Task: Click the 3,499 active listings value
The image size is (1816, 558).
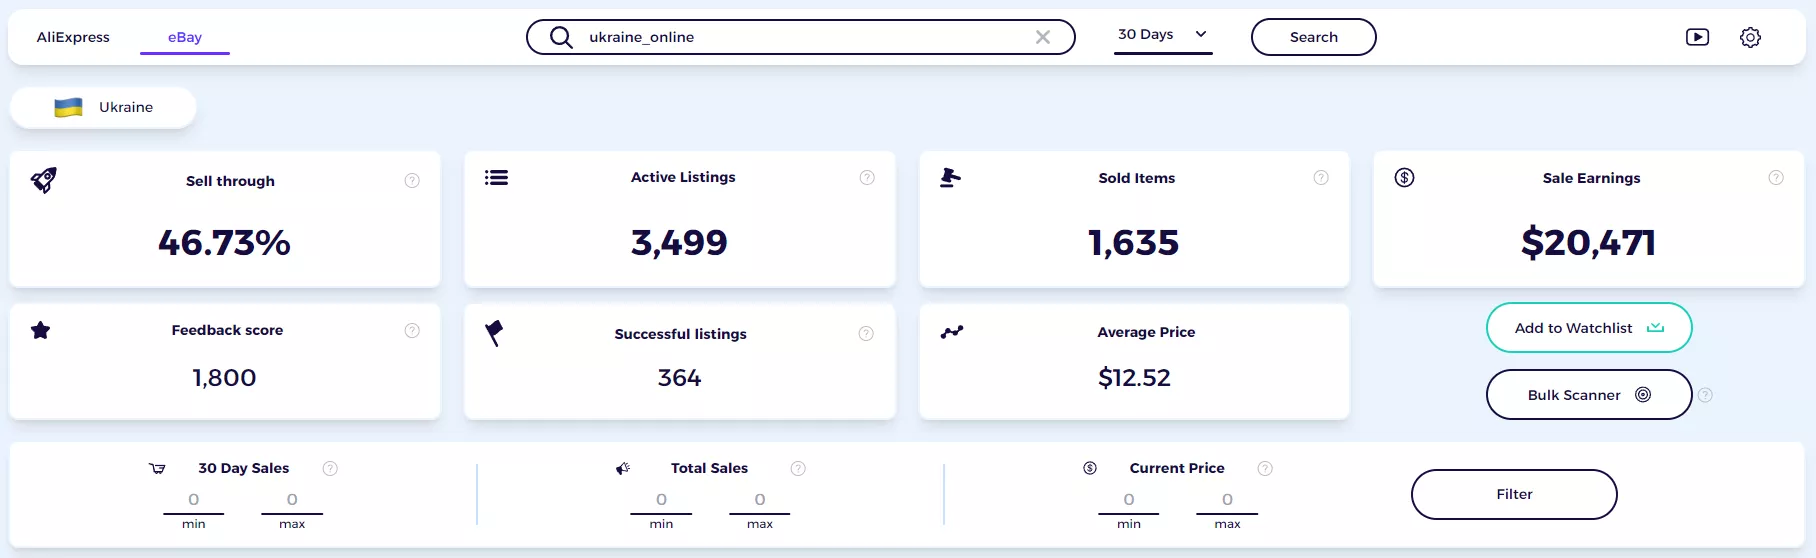Action: [x=679, y=243]
